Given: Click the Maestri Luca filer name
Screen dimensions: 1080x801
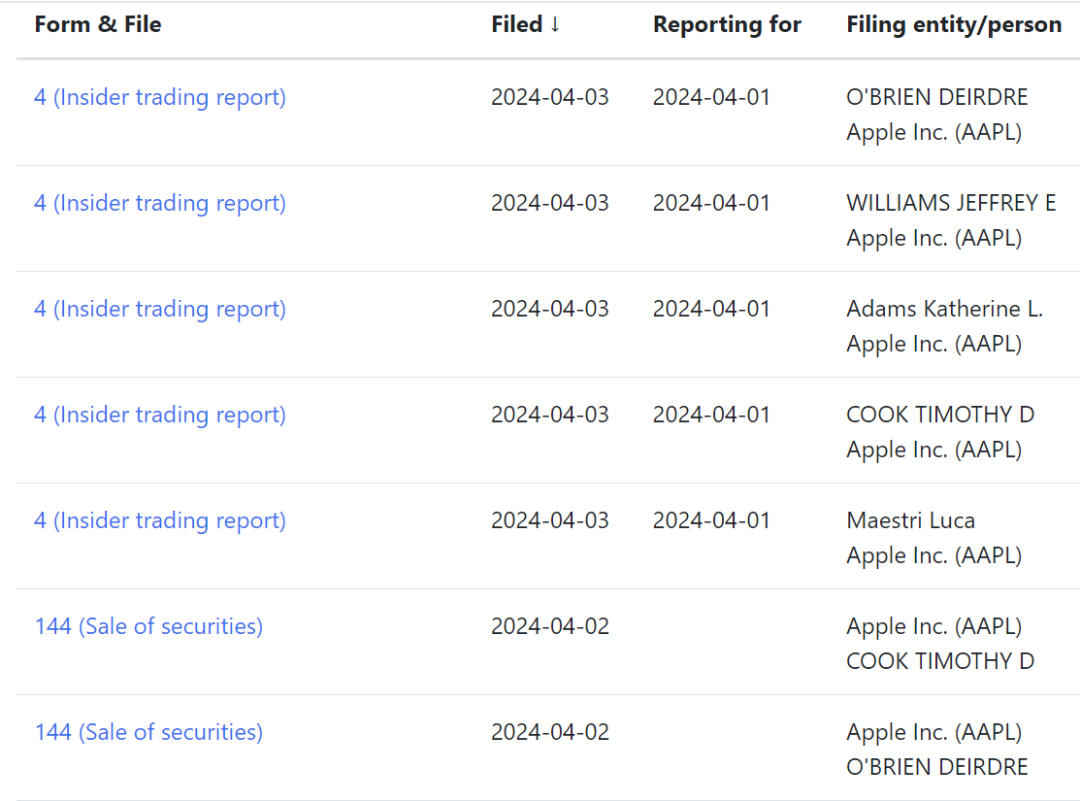Looking at the screenshot, I should pyautogui.click(x=910, y=521).
